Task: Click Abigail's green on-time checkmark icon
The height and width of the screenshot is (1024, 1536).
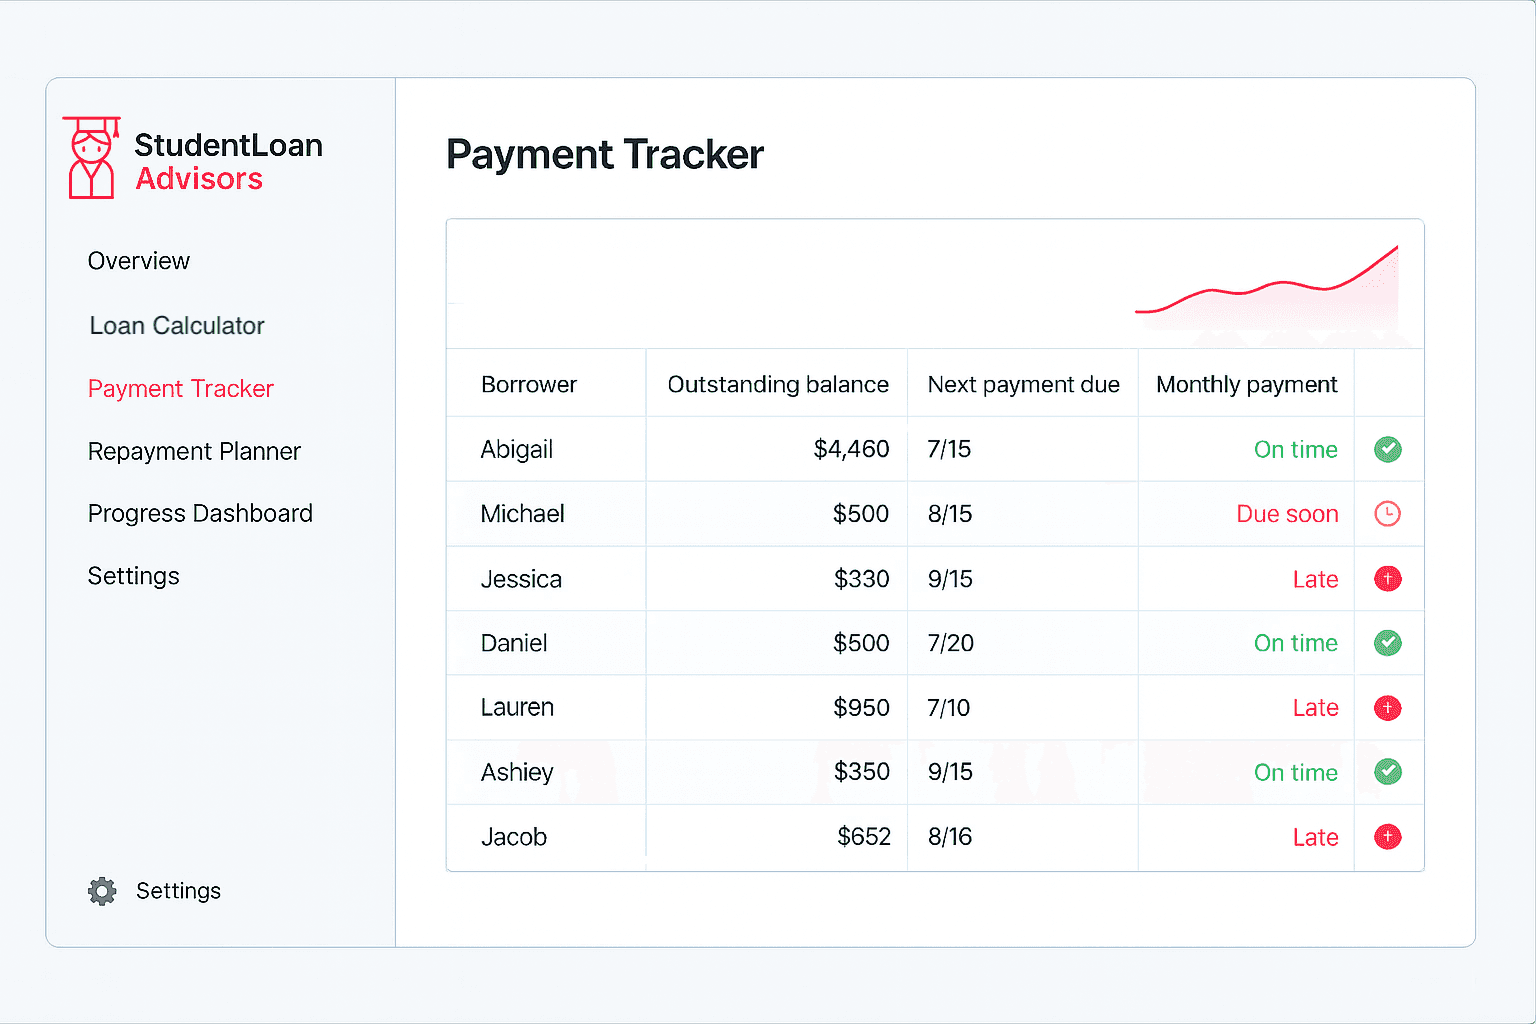Action: pos(1387,450)
